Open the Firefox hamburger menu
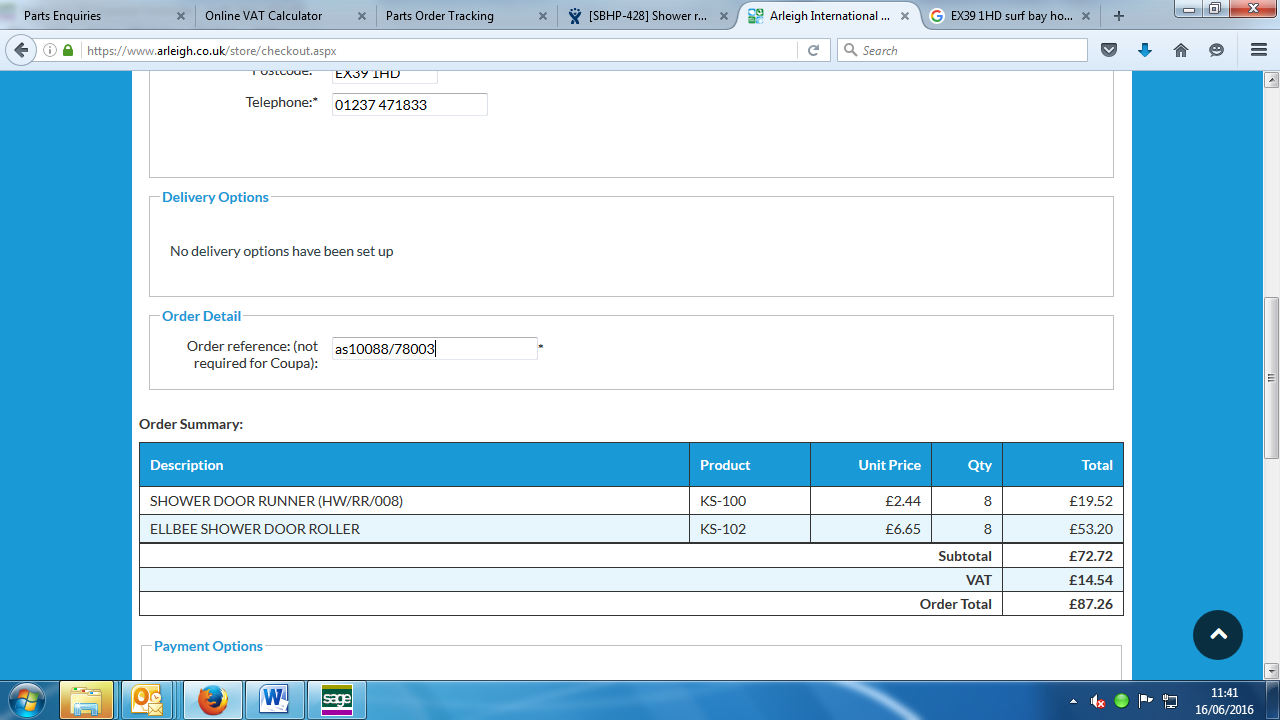 1258,50
